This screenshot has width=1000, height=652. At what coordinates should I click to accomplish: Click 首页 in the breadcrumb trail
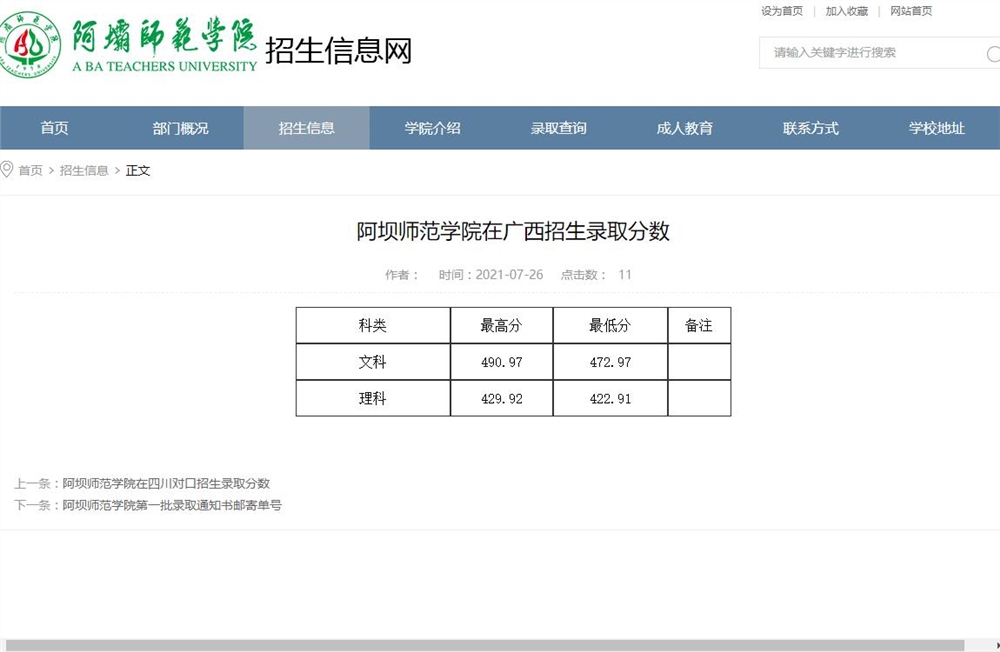[31, 170]
